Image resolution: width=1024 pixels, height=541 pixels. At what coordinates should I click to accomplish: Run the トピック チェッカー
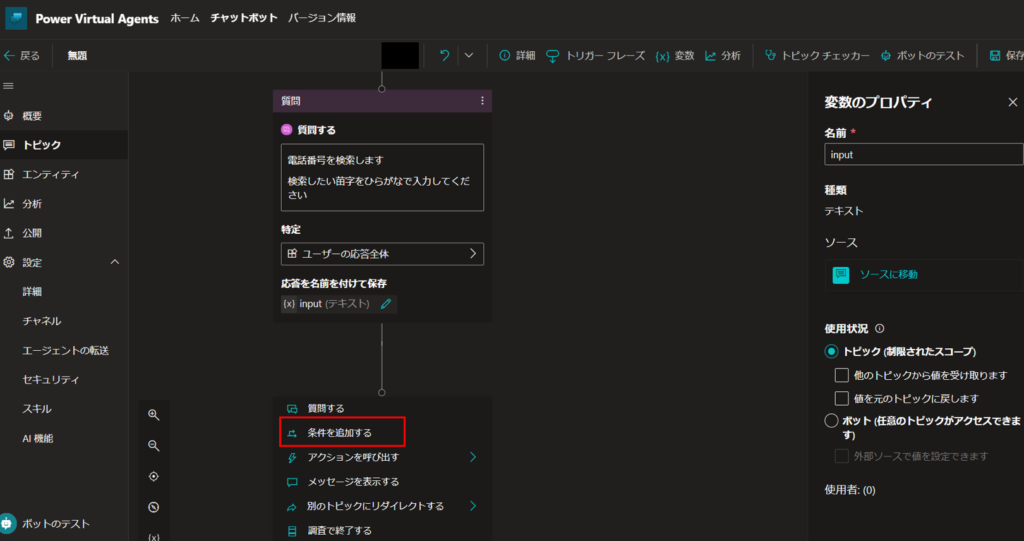coord(817,56)
